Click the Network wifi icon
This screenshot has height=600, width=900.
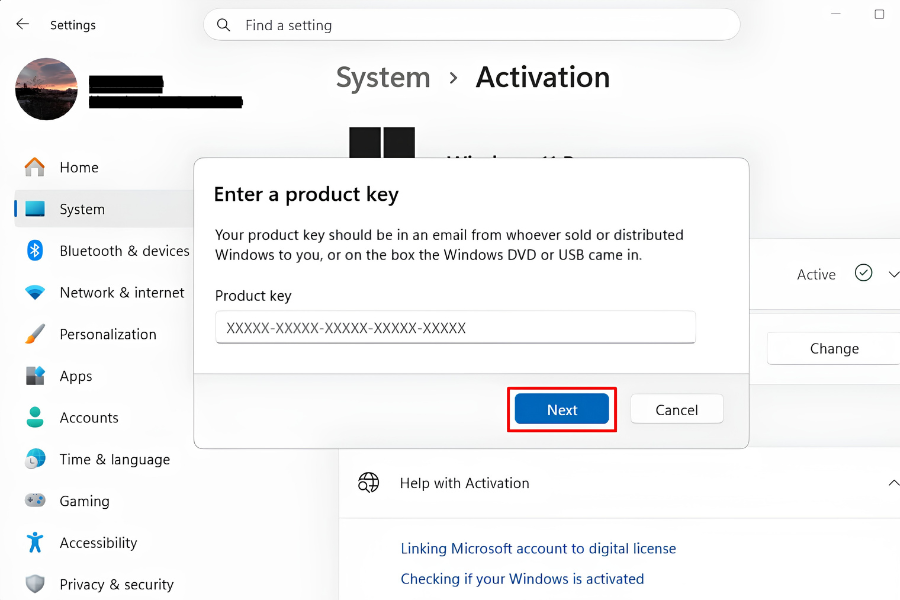35,292
